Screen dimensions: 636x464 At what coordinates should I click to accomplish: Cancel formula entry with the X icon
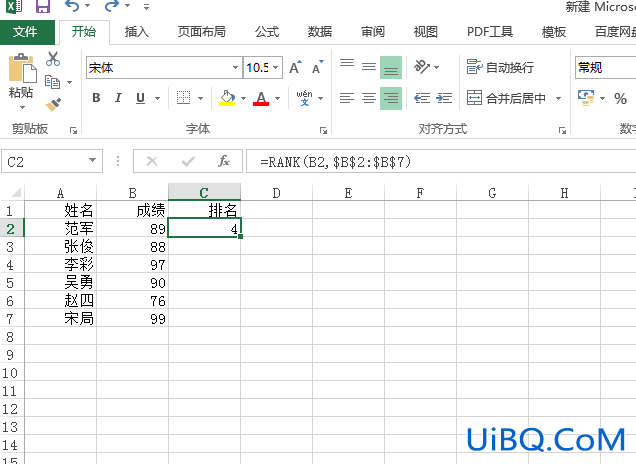pyautogui.click(x=152, y=161)
